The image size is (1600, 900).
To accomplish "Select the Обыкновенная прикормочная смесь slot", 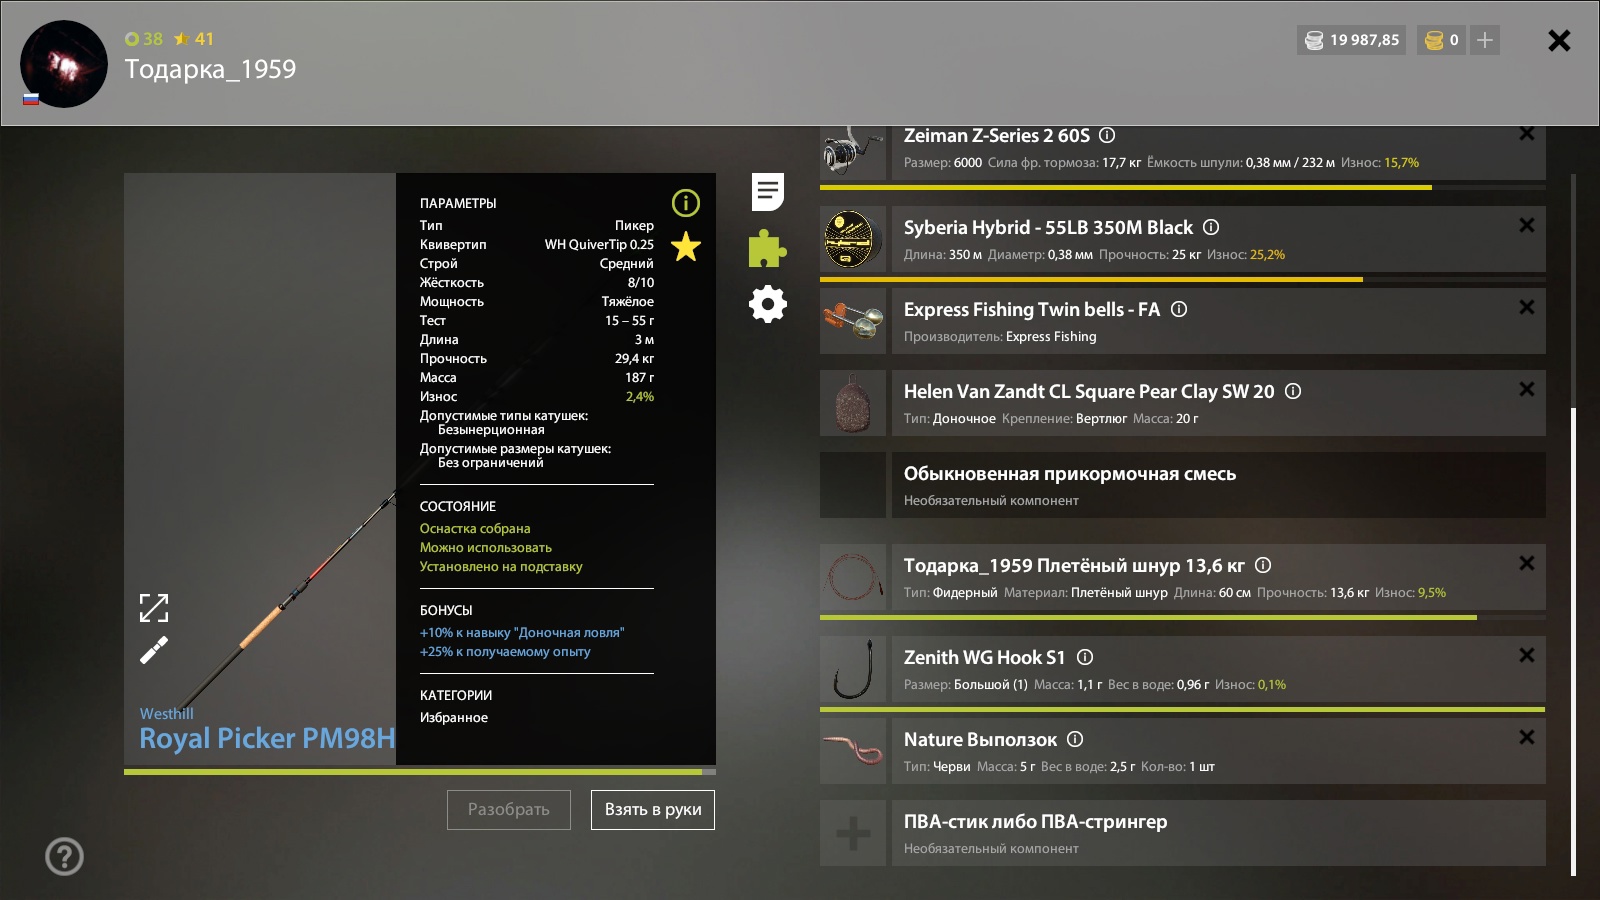I will 1183,485.
